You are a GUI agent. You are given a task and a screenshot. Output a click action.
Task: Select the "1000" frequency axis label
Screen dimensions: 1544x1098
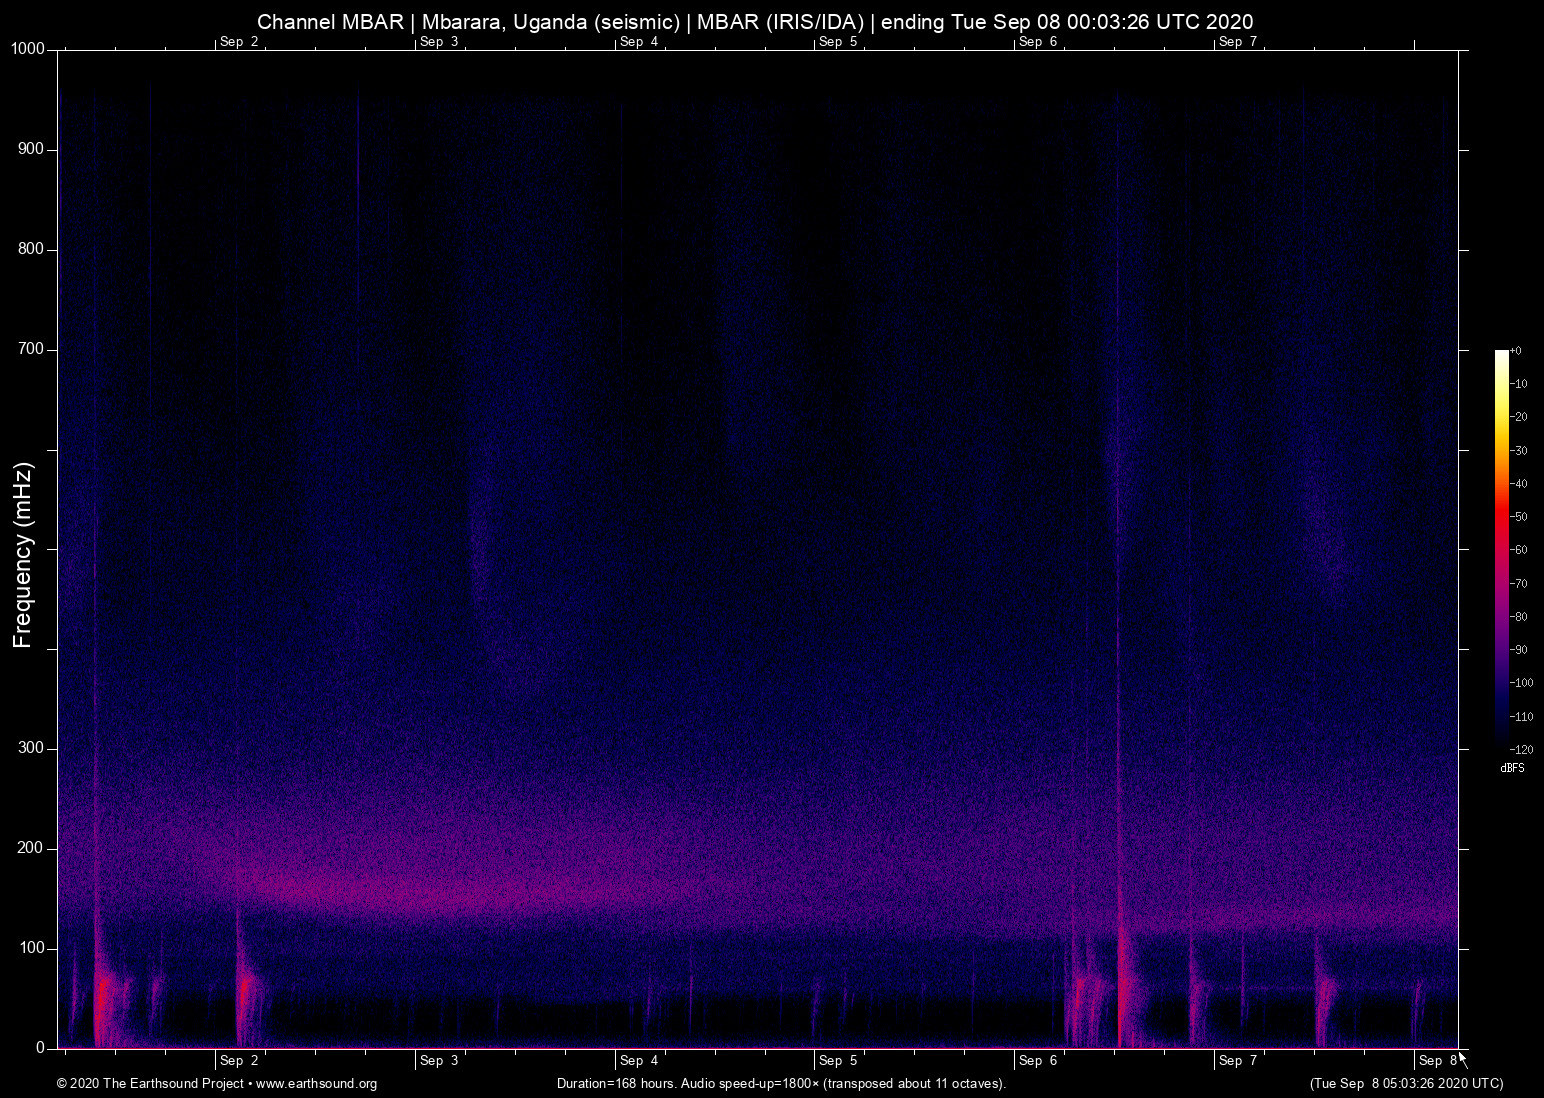pos(29,48)
